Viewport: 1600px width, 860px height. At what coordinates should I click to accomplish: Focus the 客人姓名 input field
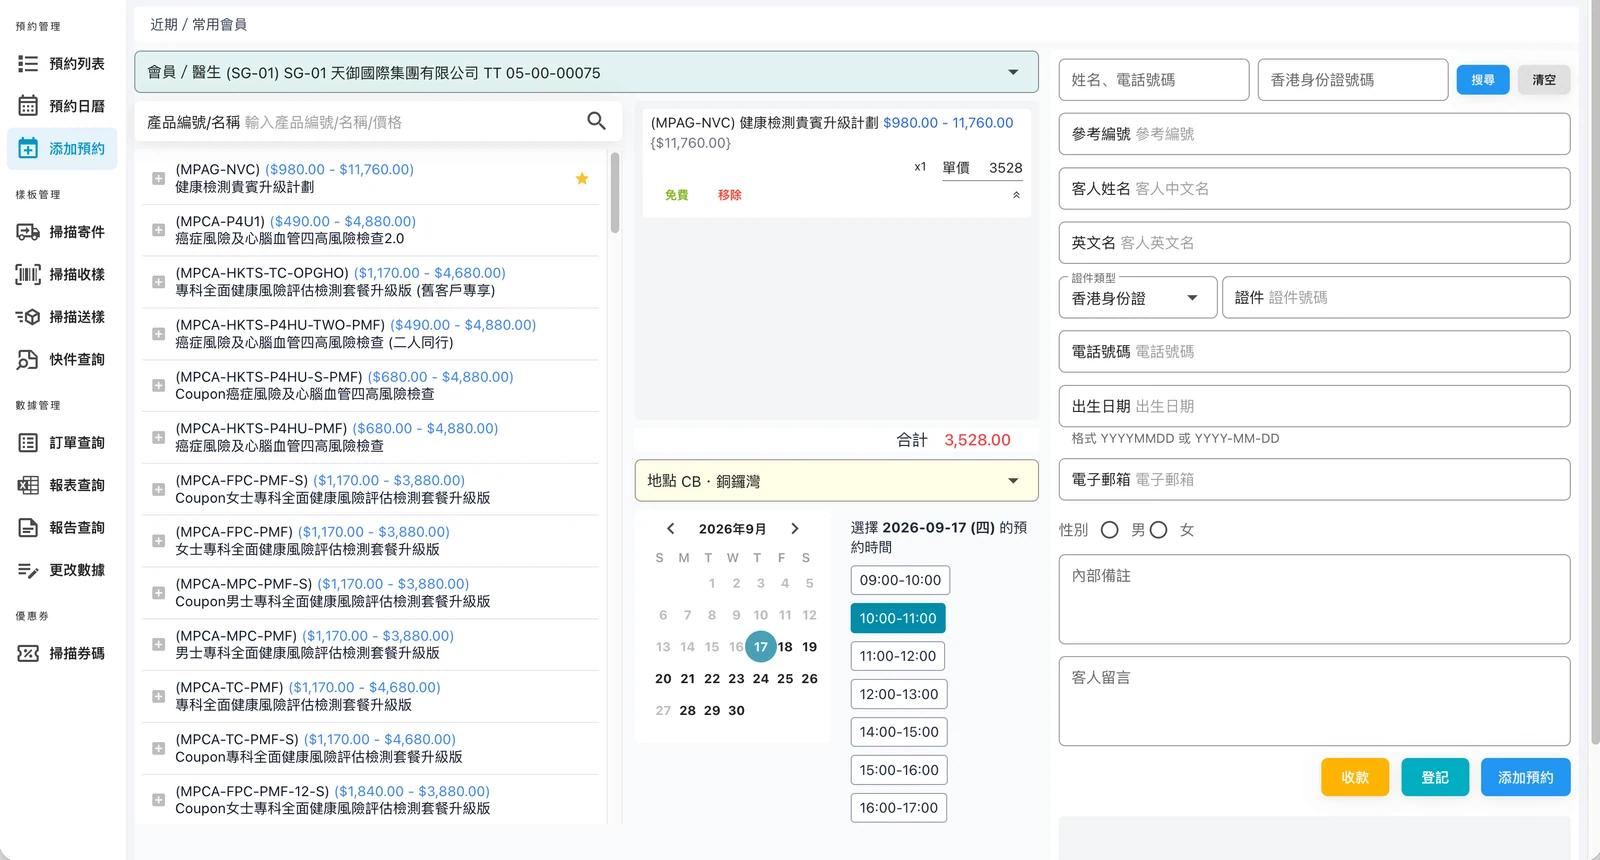coord(1314,188)
